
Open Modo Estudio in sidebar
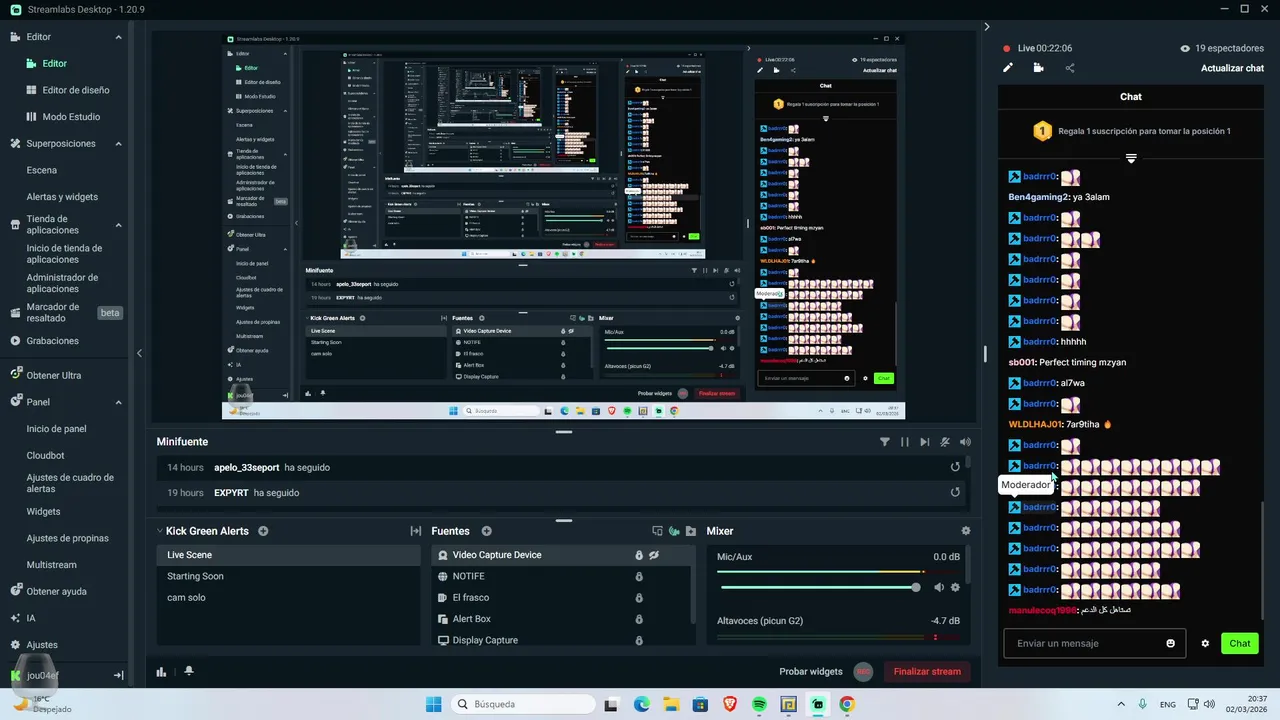(x=71, y=117)
